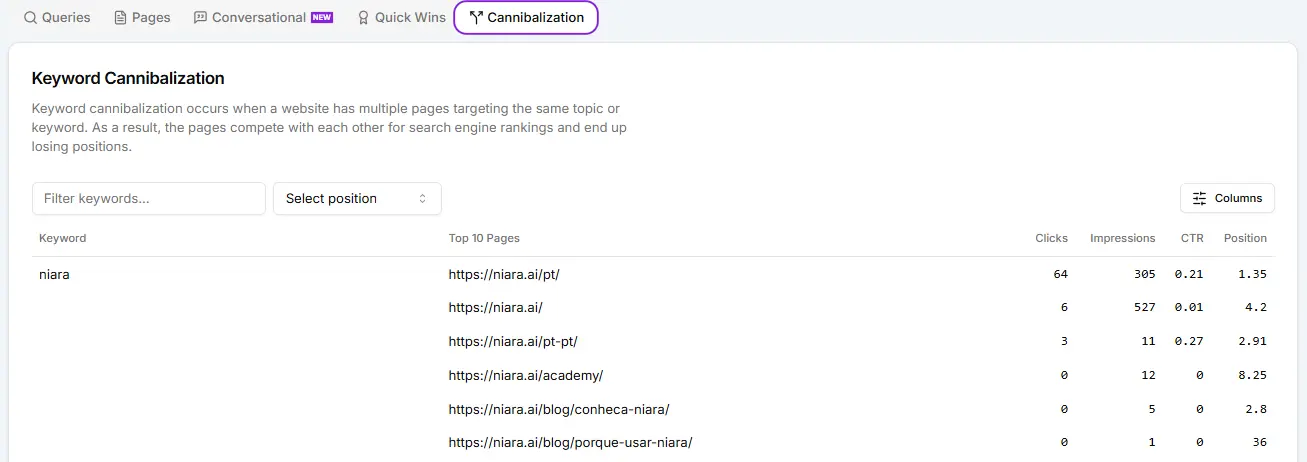The width and height of the screenshot is (1307, 462).
Task: Click the CTR value 0.21
Action: point(1189,274)
